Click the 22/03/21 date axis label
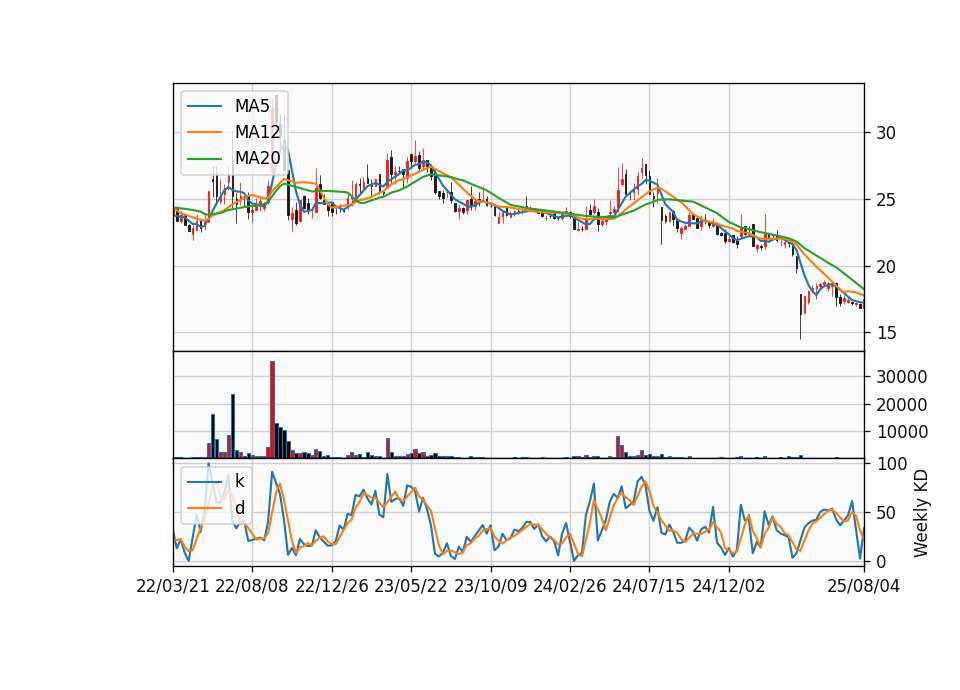This screenshot has height=690, width=960. 173,586
